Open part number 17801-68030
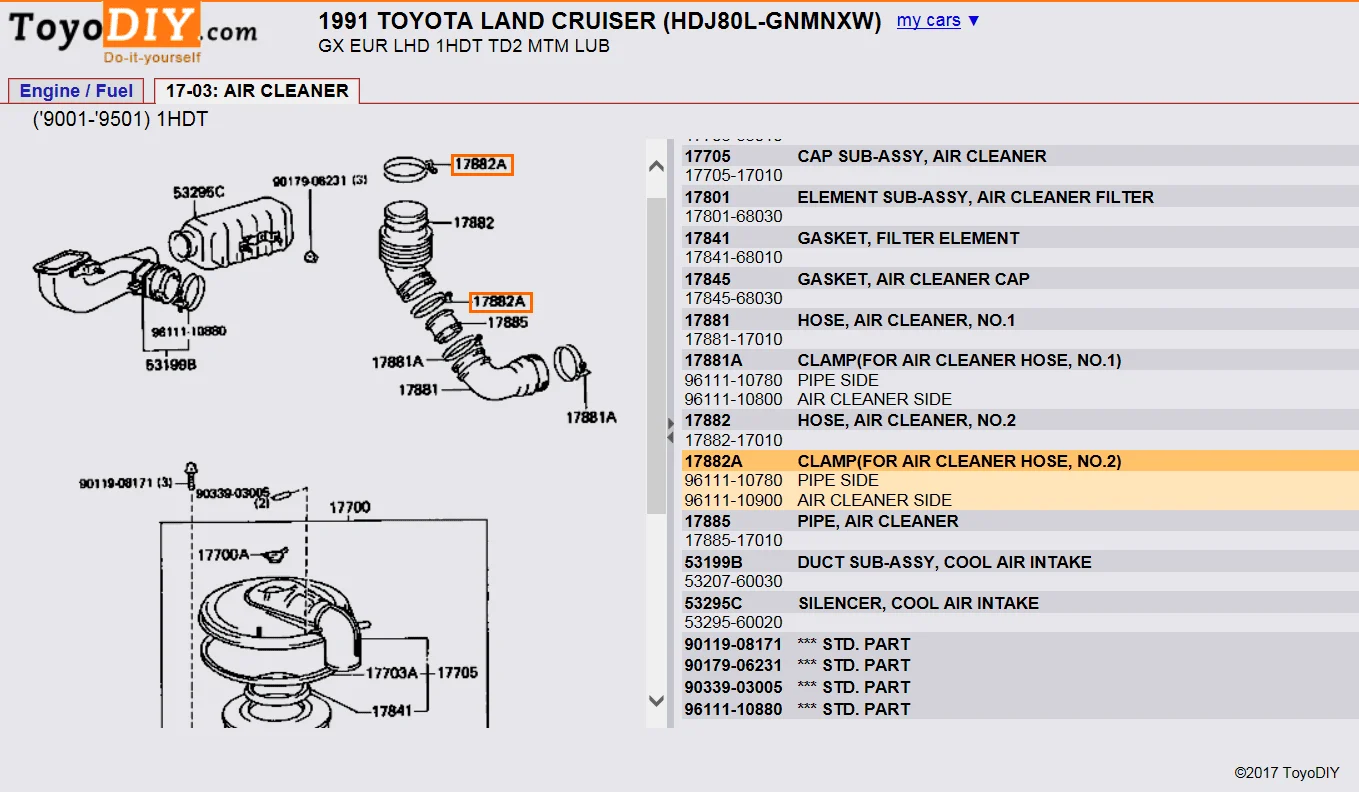The height and width of the screenshot is (792, 1359). click(x=733, y=216)
